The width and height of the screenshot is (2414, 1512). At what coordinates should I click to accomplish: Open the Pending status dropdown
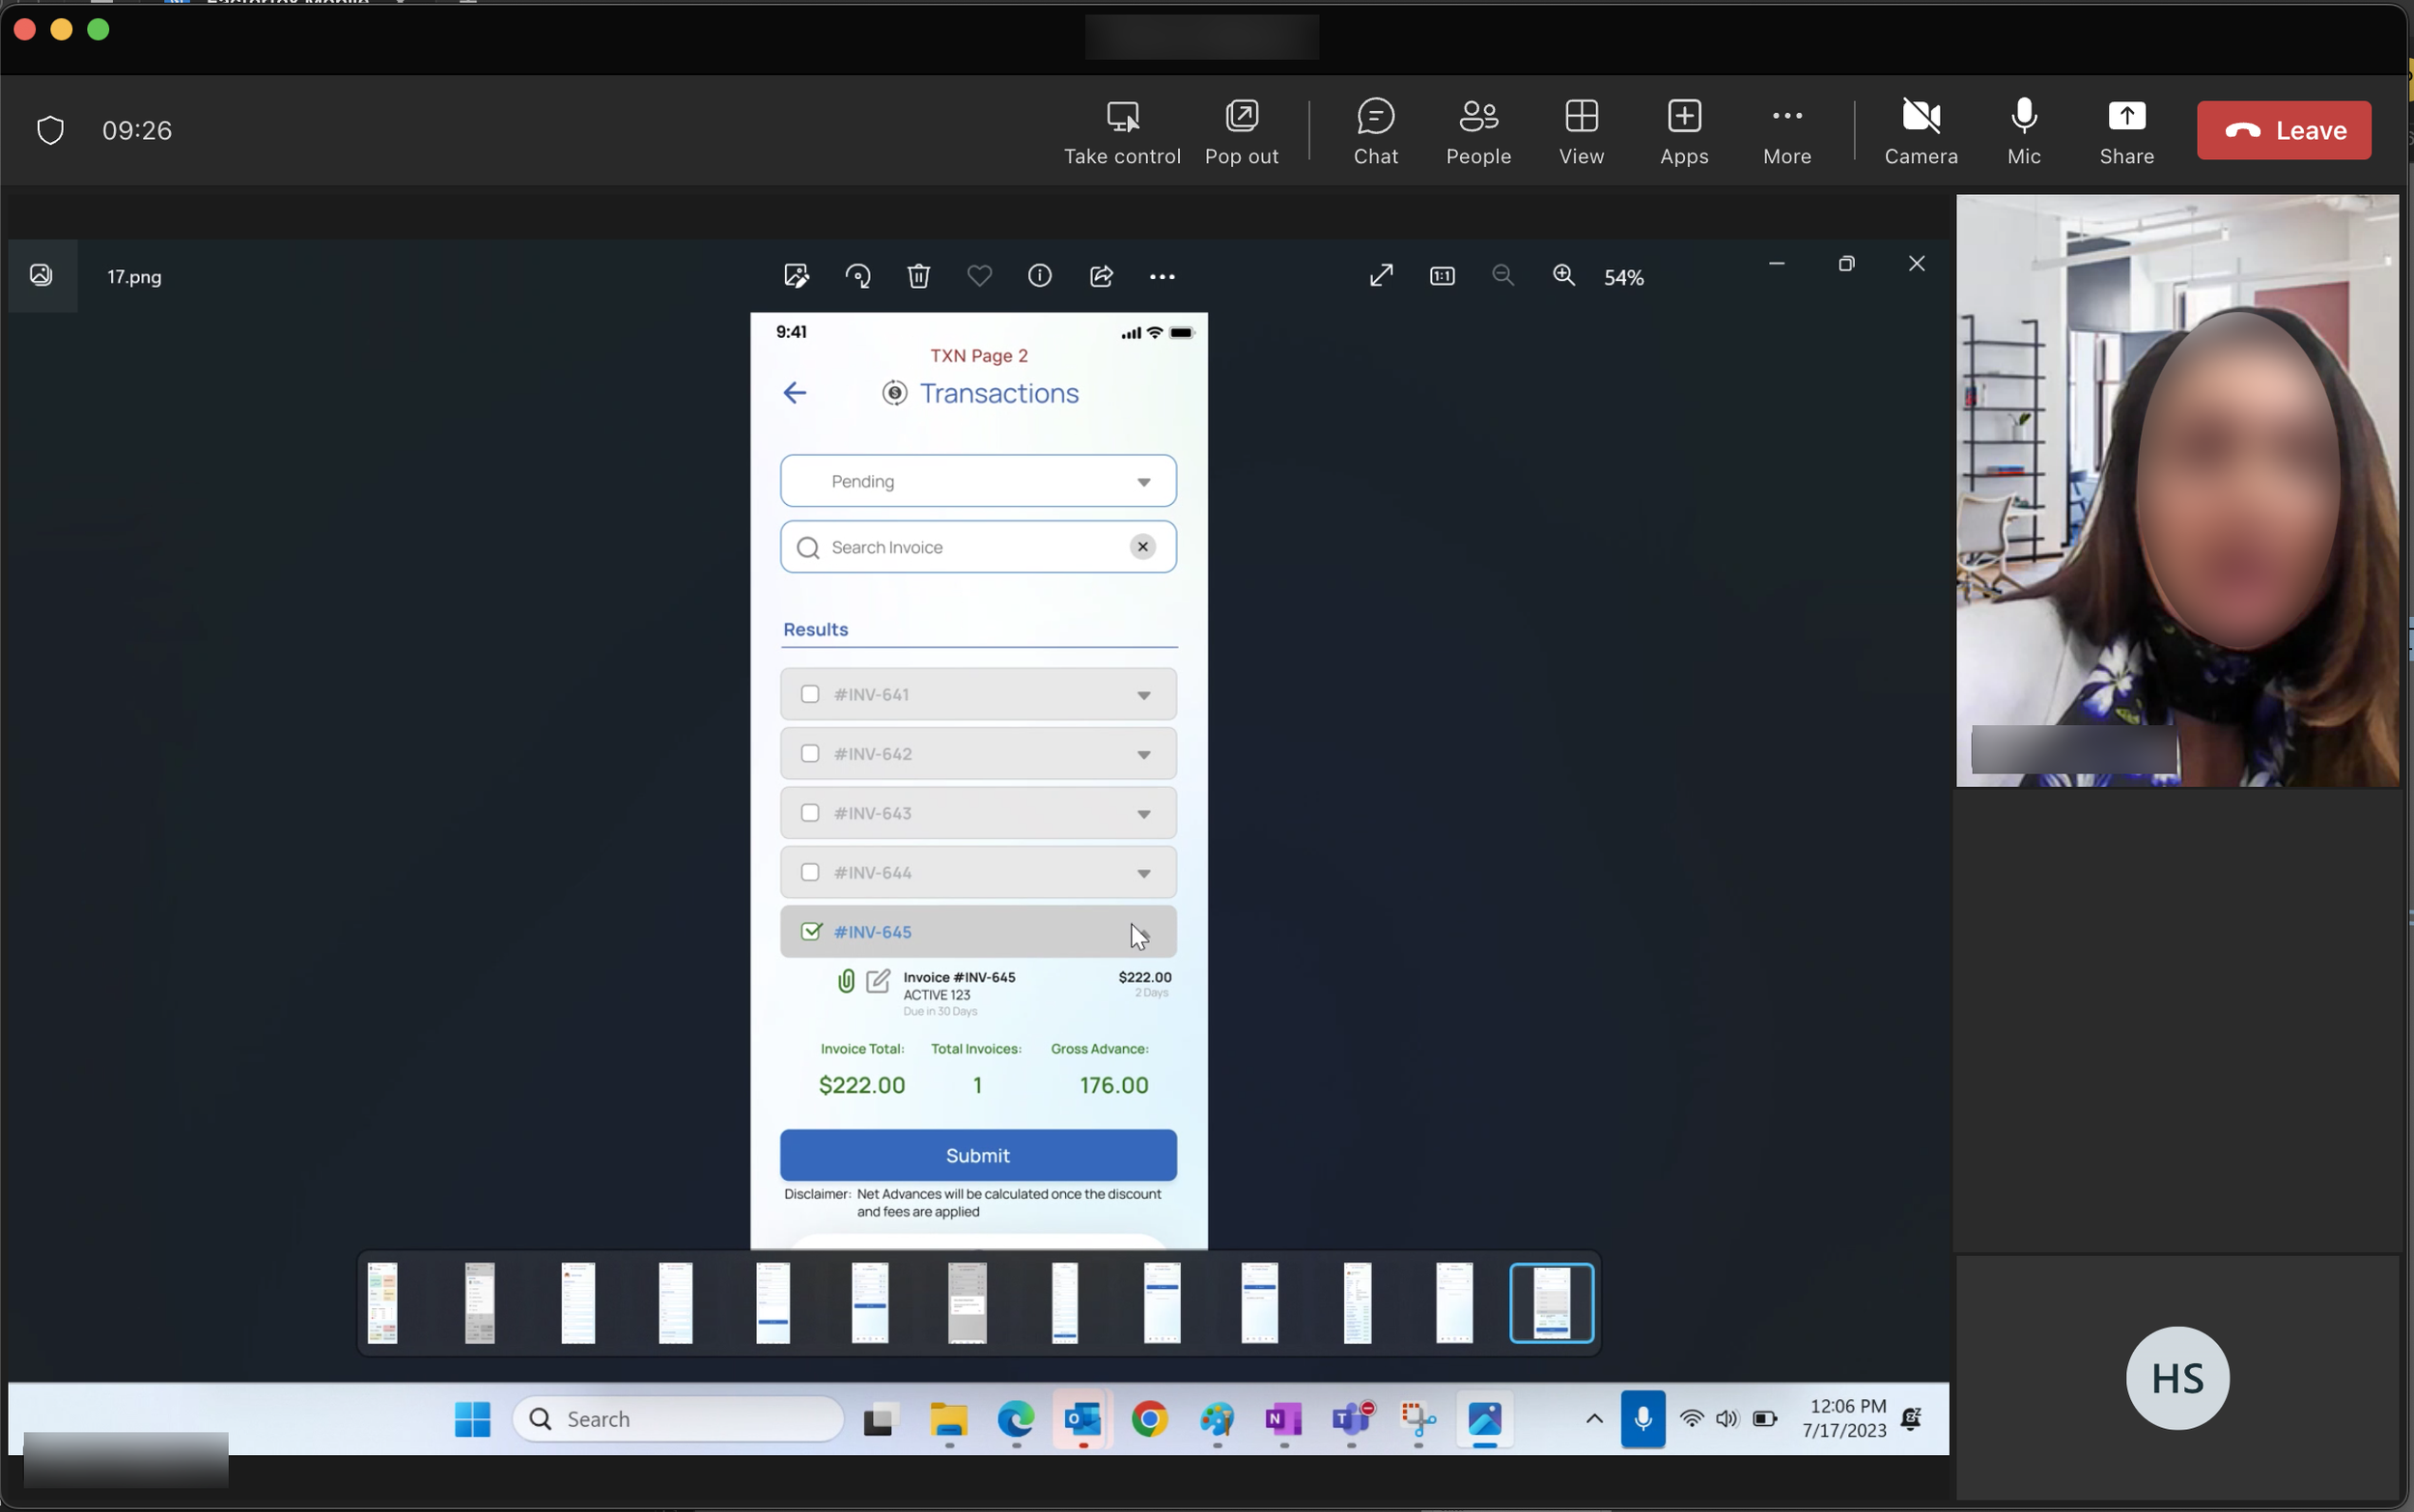978,481
